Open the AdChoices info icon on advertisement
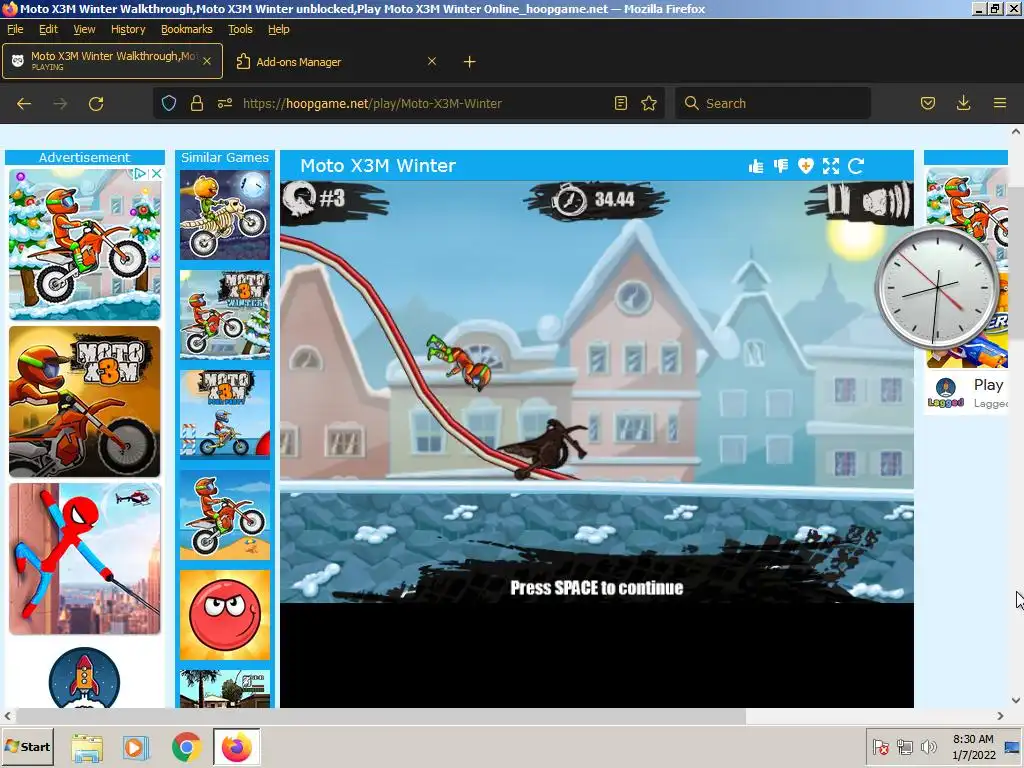The image size is (1024, 768). (x=140, y=174)
